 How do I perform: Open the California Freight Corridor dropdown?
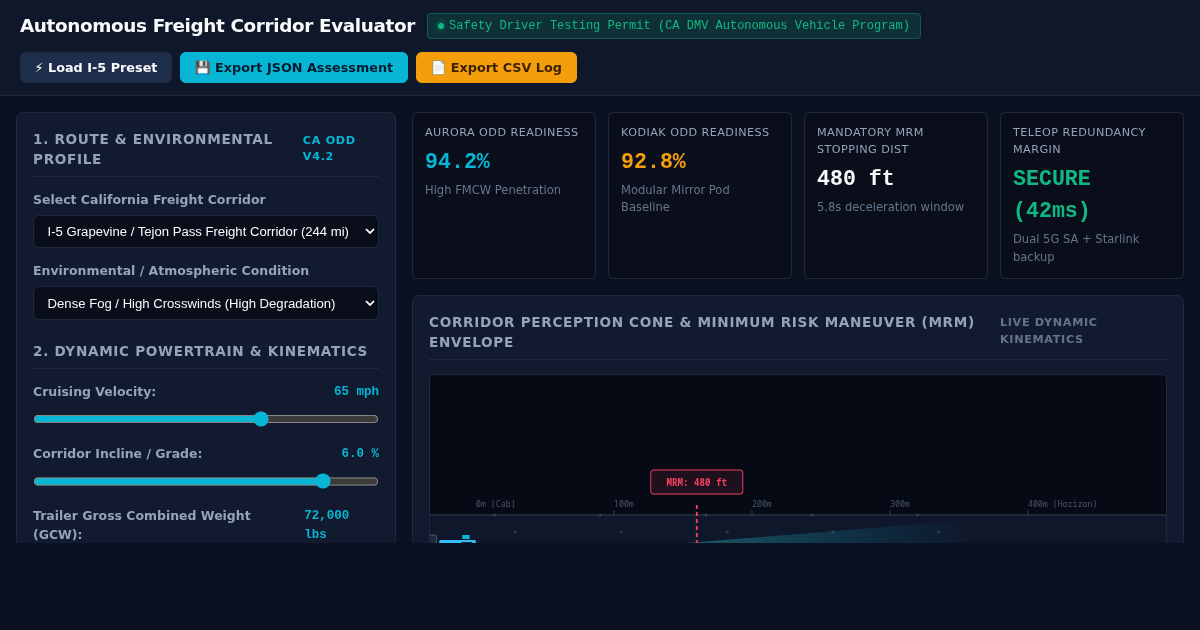click(x=206, y=231)
